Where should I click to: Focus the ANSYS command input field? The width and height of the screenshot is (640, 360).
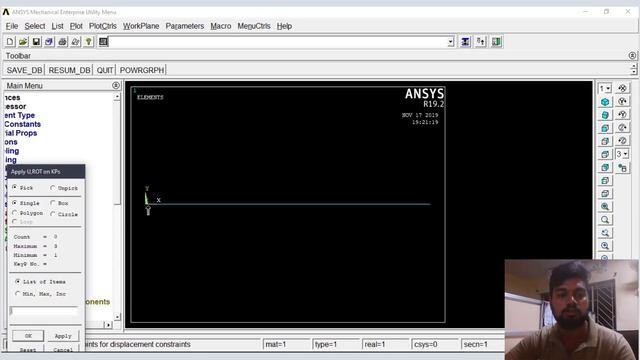[x=278, y=42]
